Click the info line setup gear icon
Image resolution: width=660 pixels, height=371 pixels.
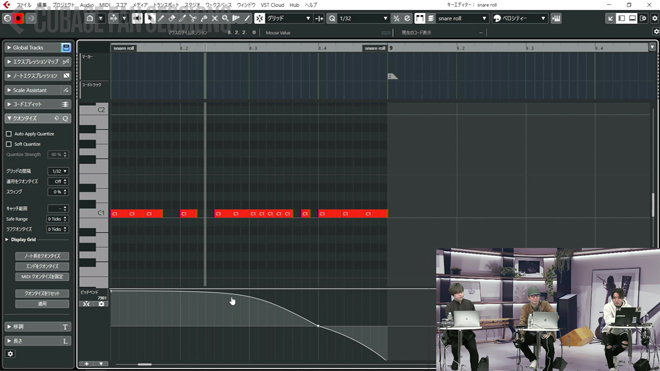pyautogui.click(x=656, y=32)
